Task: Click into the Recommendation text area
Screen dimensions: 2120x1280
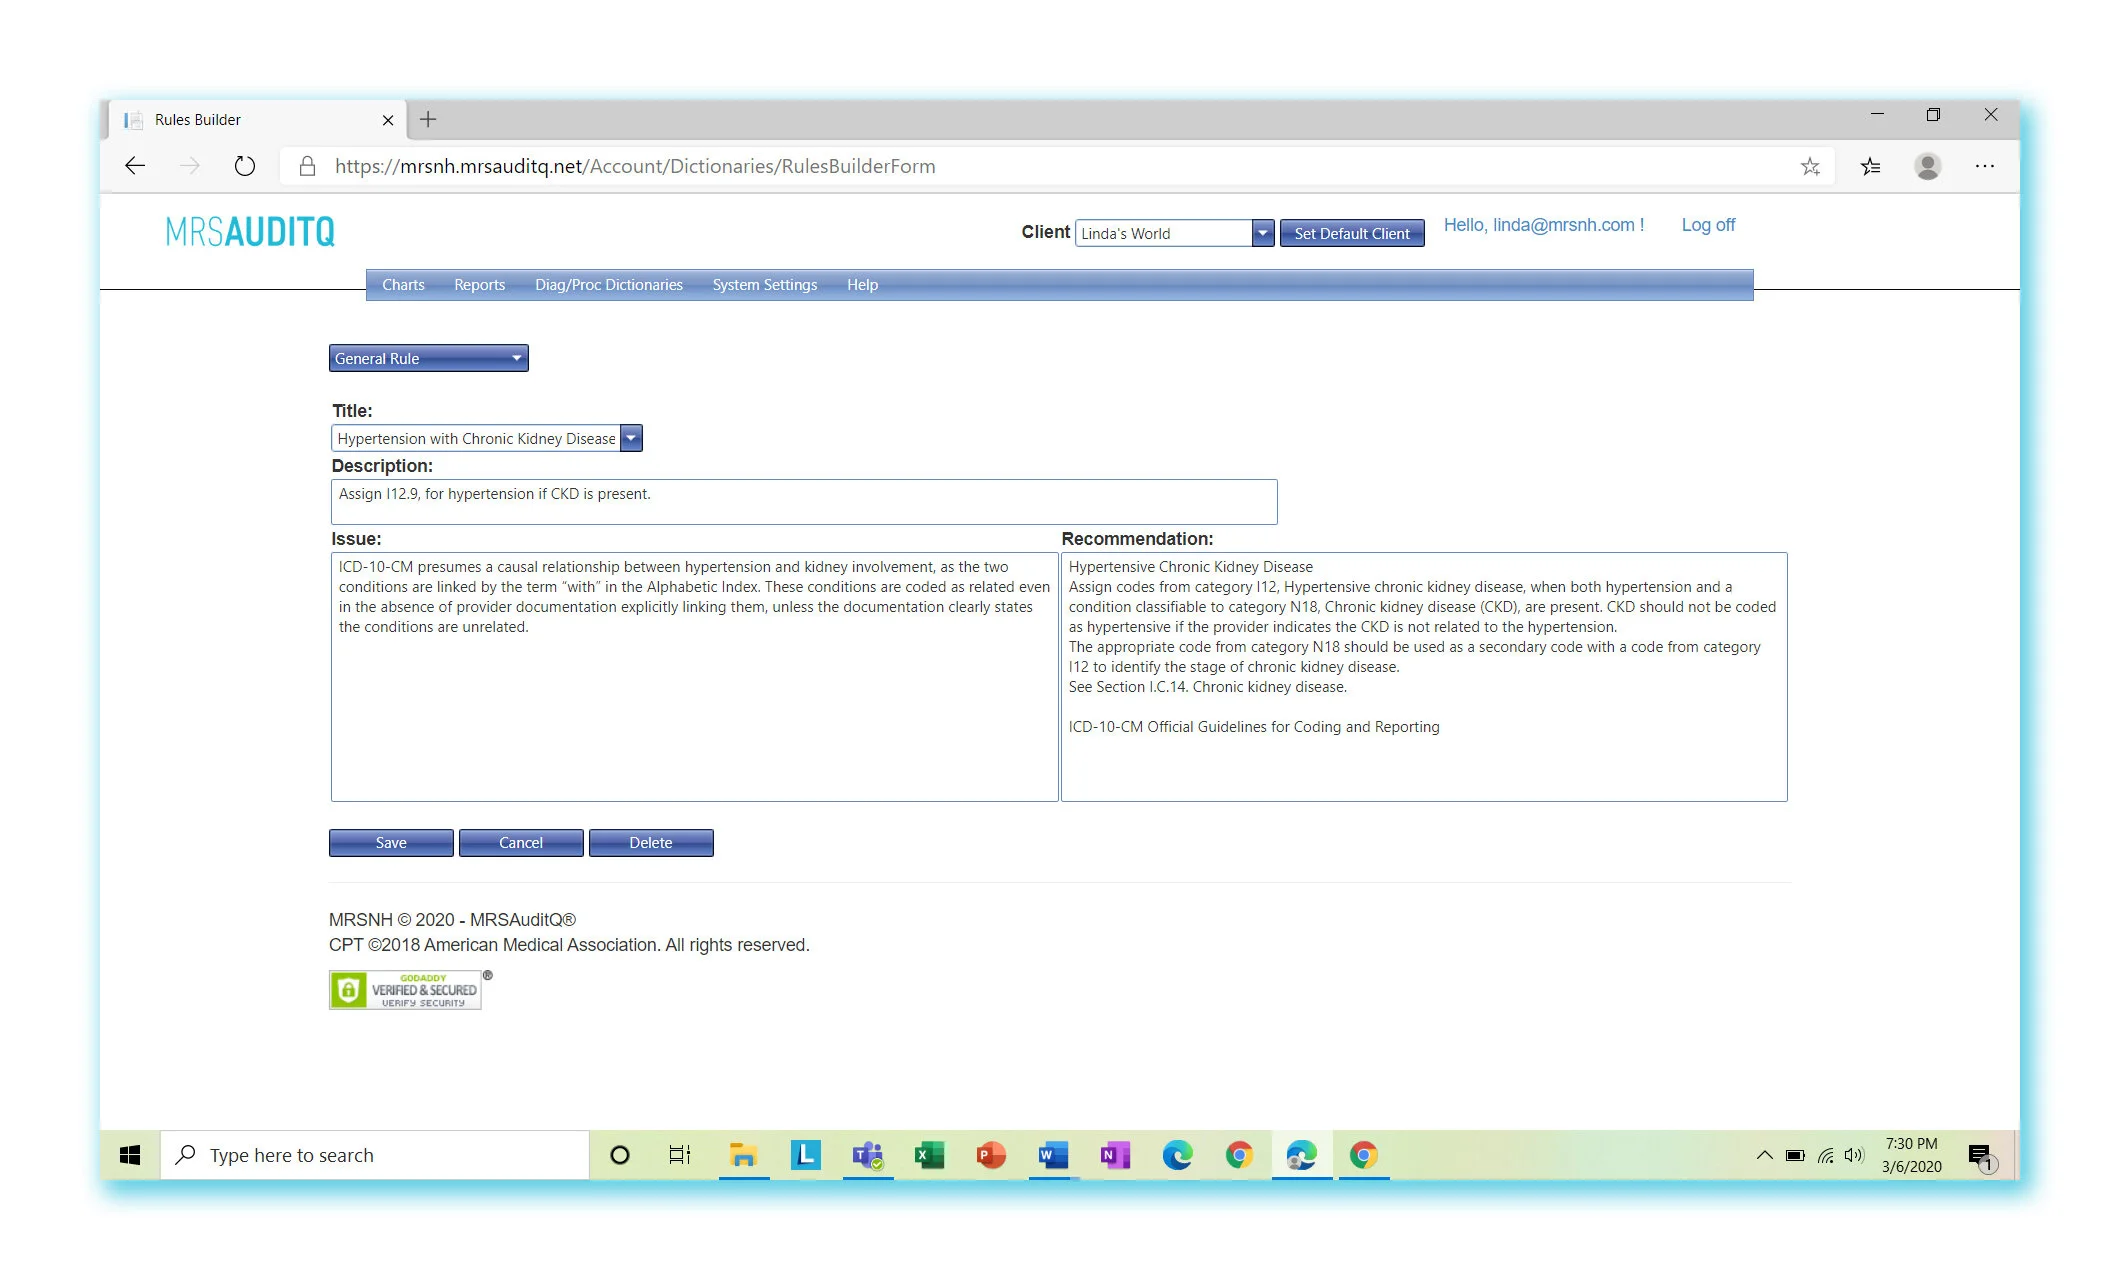Action: (x=1424, y=677)
